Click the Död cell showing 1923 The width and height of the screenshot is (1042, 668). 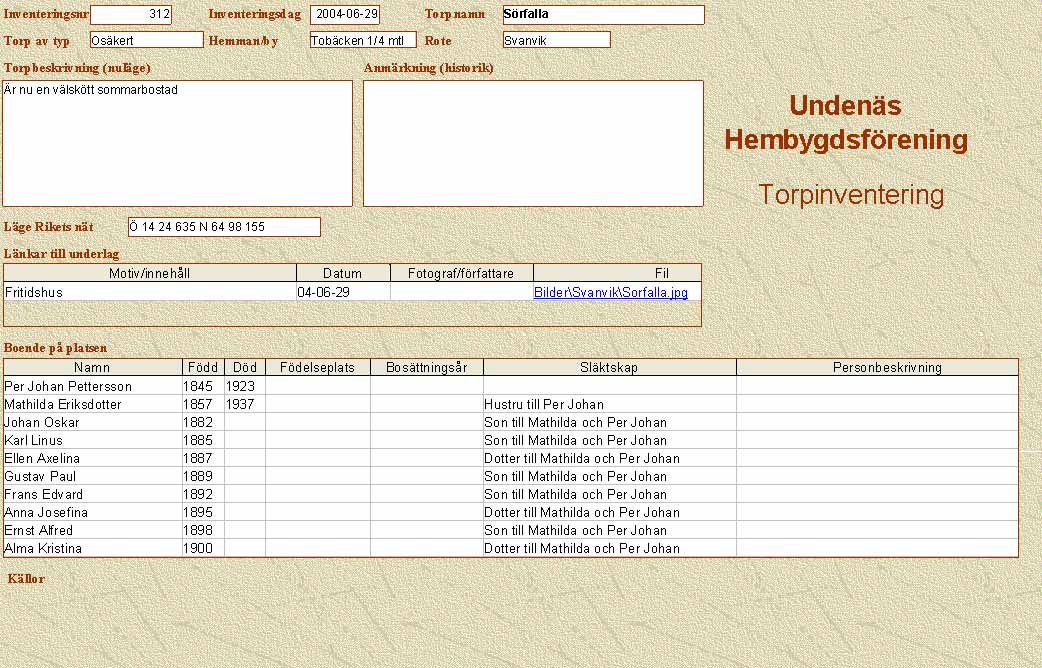pyautogui.click(x=244, y=386)
